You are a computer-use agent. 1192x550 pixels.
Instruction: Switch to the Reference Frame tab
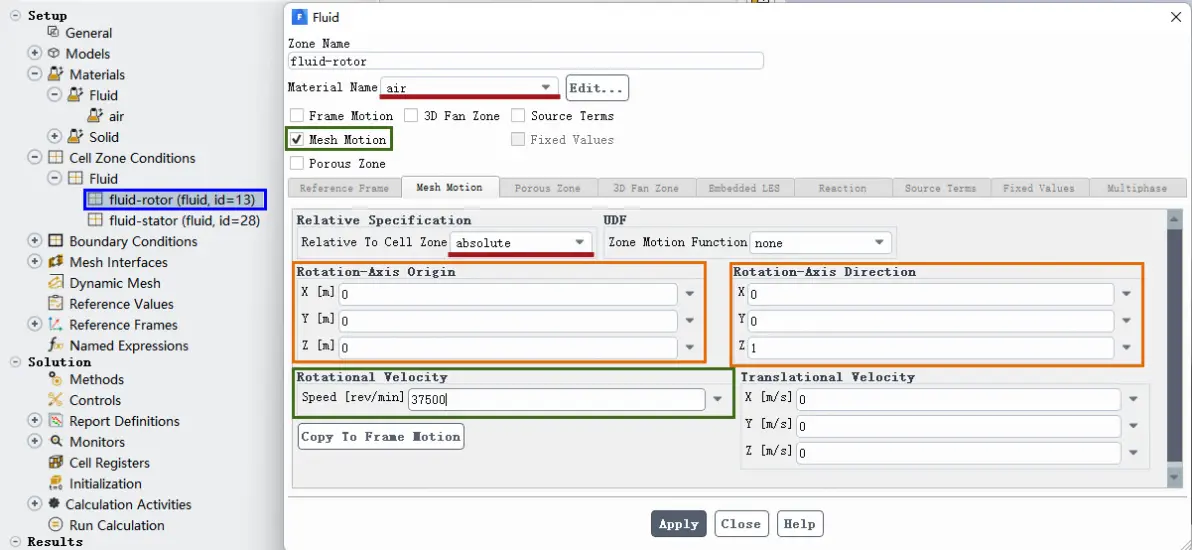click(x=344, y=188)
